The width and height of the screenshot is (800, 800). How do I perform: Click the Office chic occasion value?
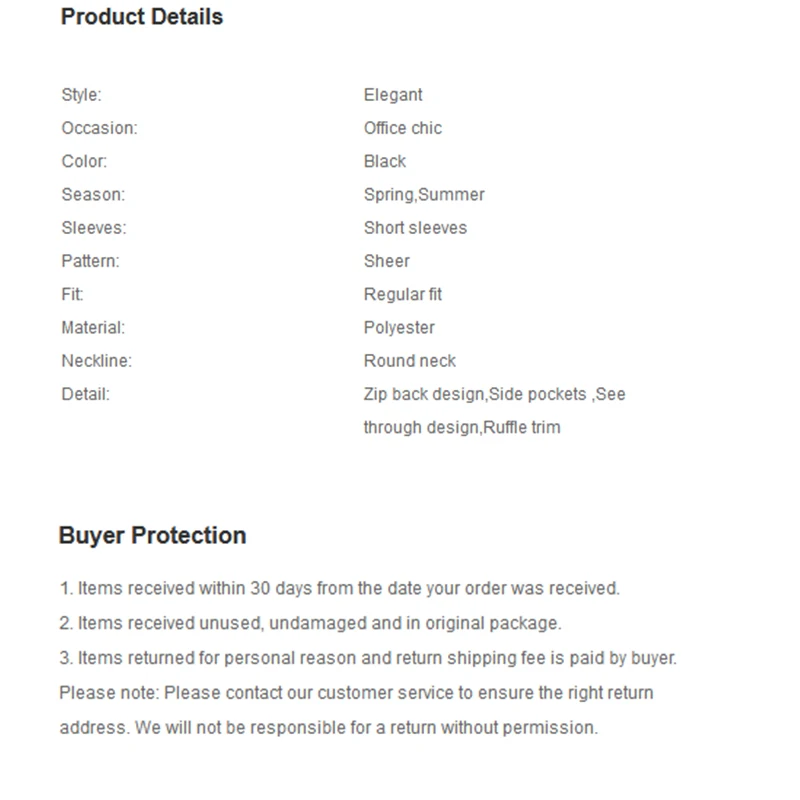point(403,128)
